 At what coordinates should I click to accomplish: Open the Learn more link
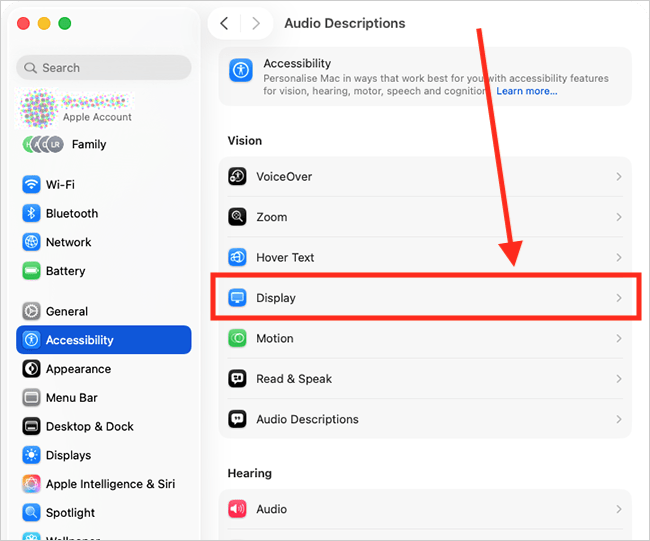coord(527,91)
